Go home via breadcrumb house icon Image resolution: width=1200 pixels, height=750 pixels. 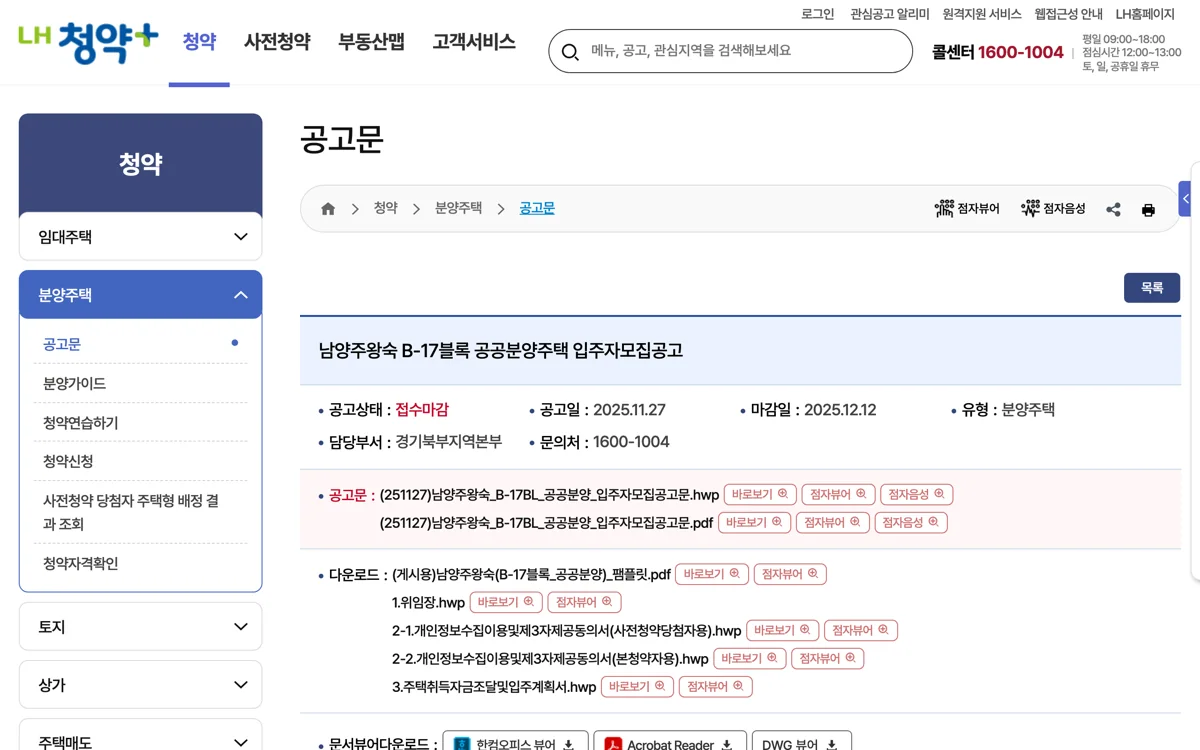(328, 209)
